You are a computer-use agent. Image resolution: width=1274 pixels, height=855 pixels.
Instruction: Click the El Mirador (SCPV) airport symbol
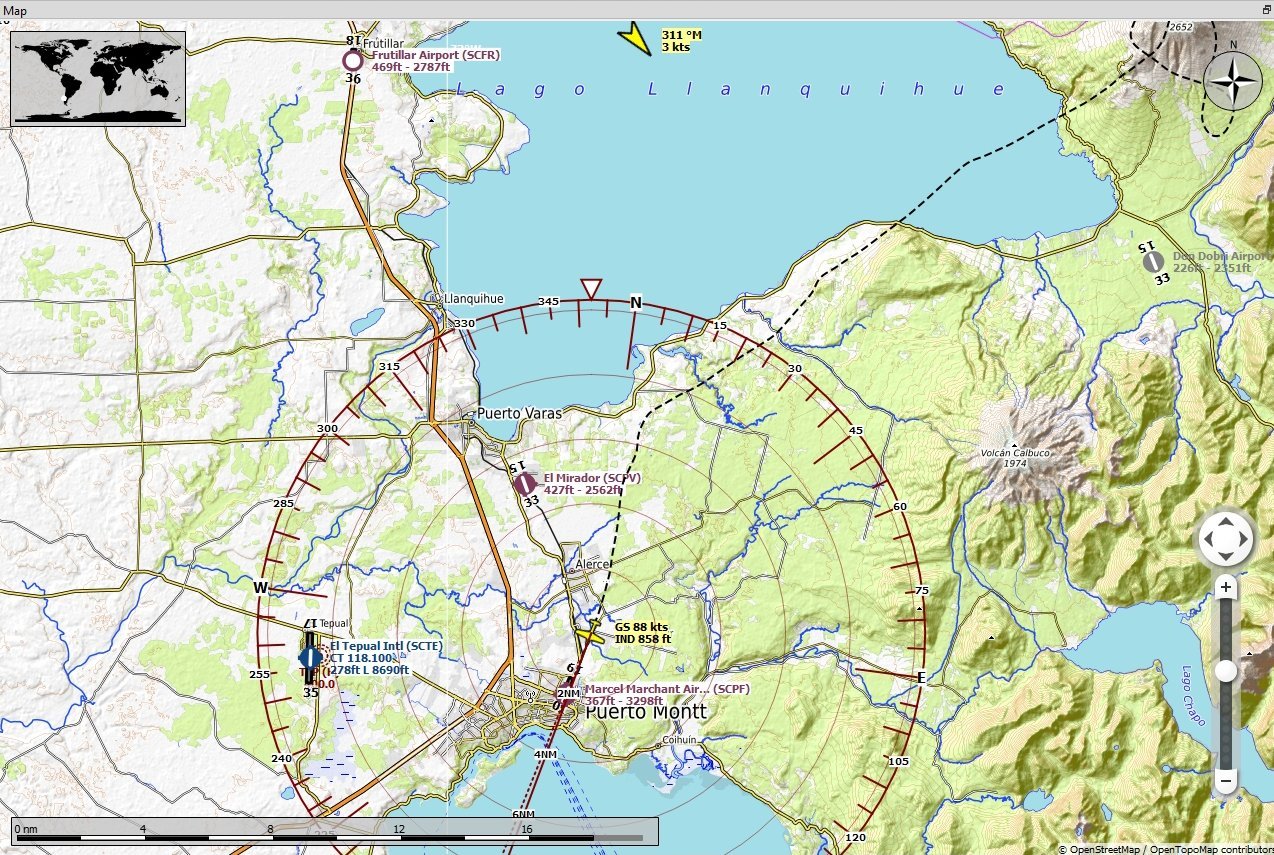pos(524,484)
